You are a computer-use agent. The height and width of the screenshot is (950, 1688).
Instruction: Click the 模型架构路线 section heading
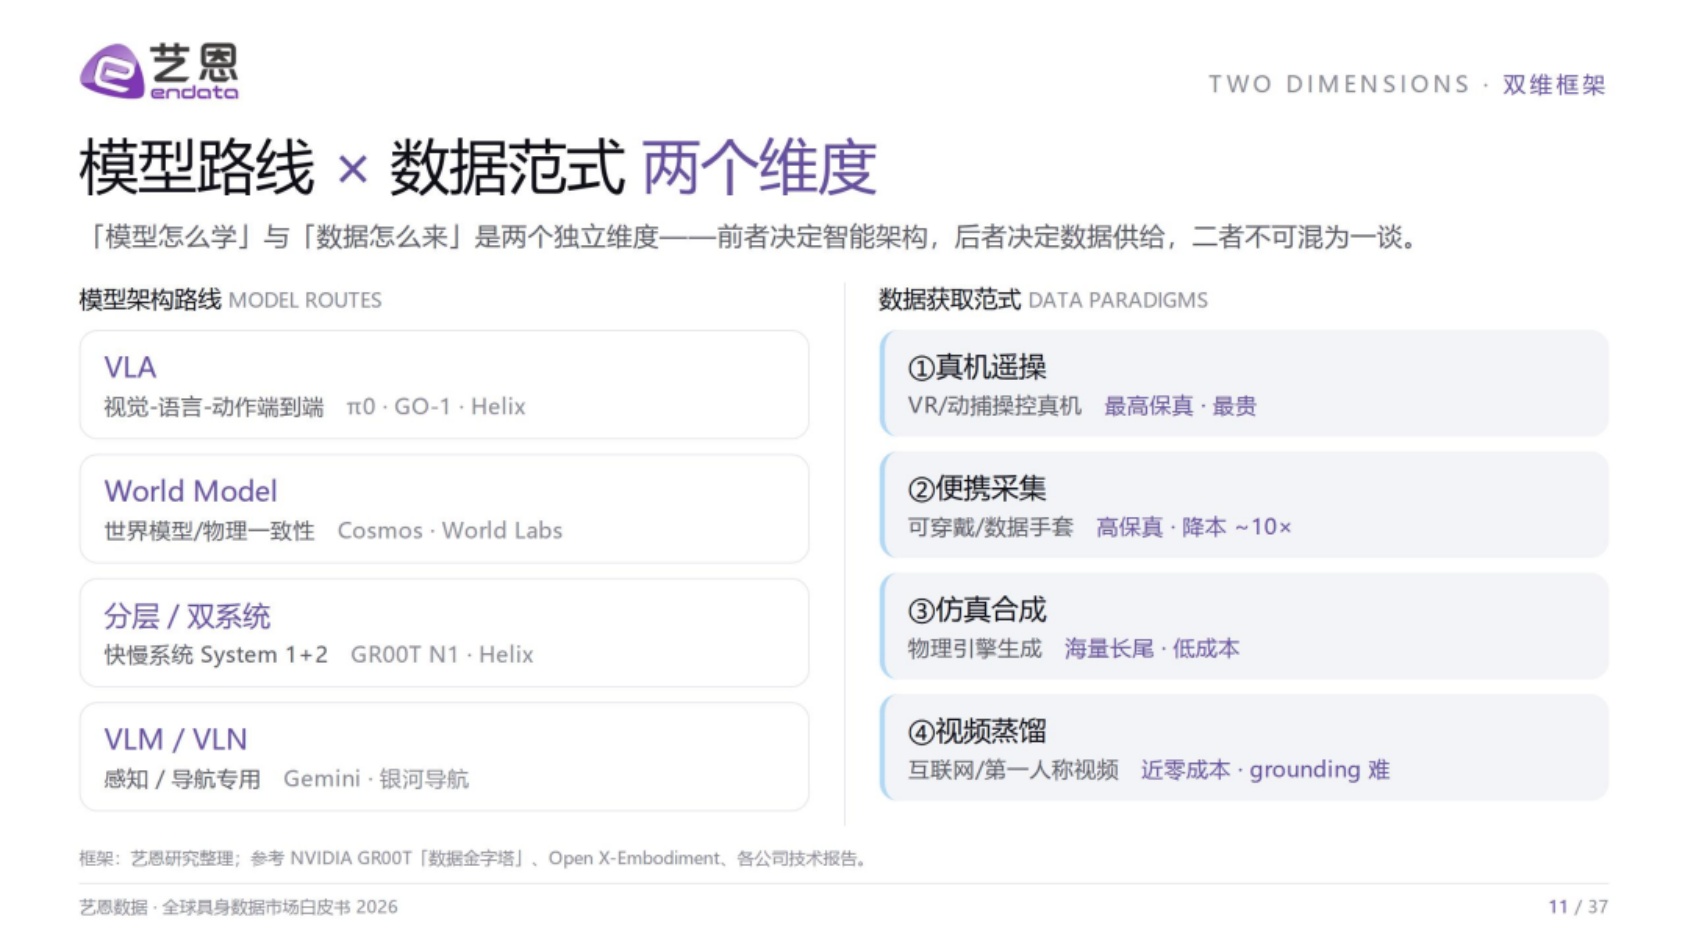(x=150, y=300)
